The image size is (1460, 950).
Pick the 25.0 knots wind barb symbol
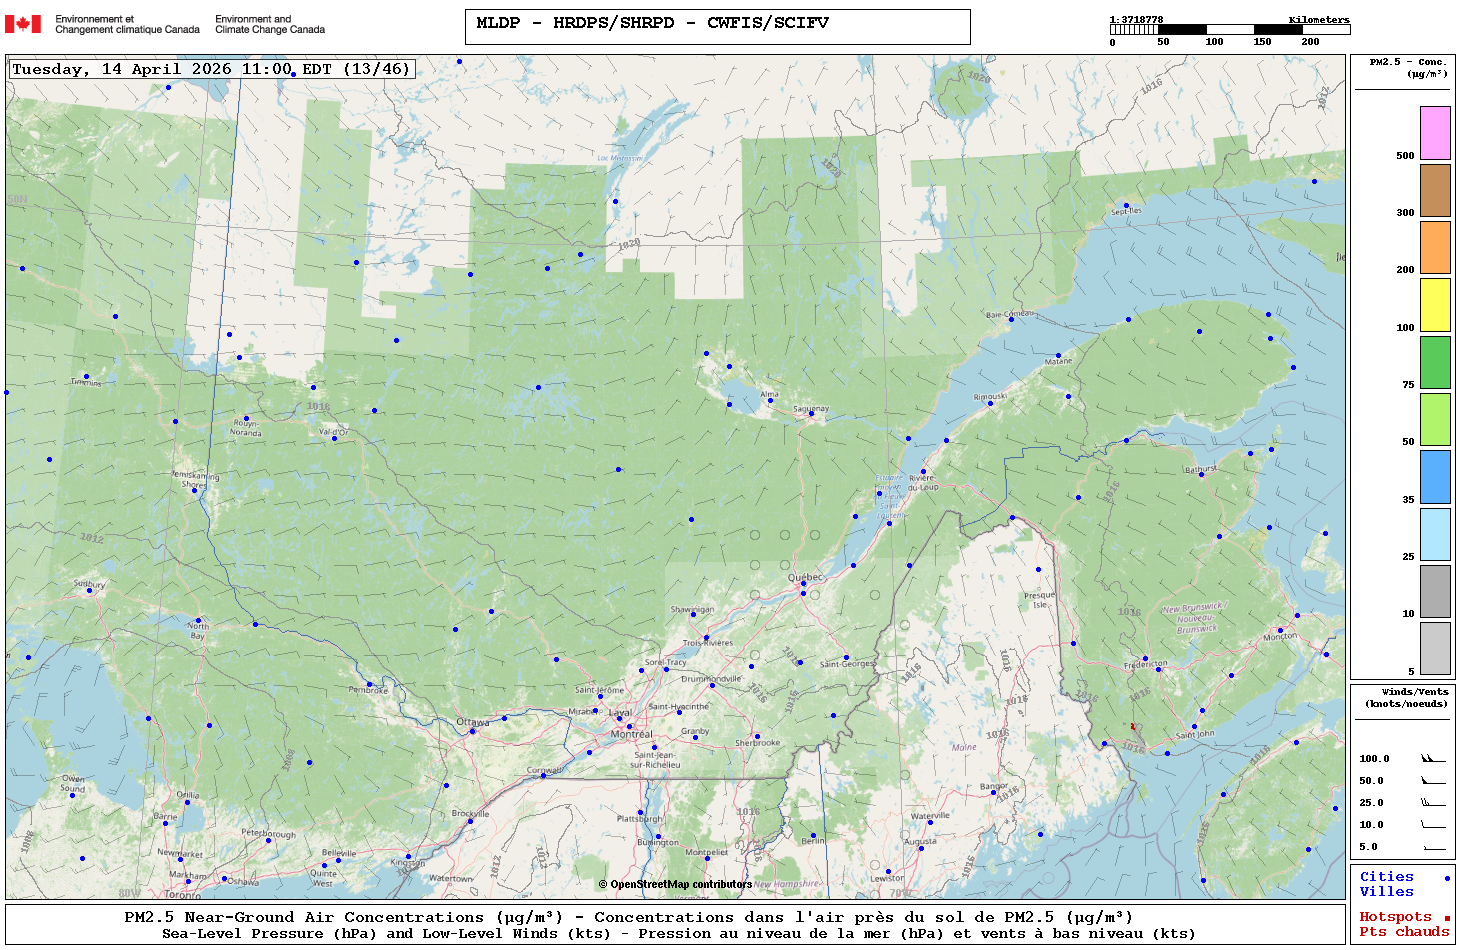click(x=1433, y=803)
